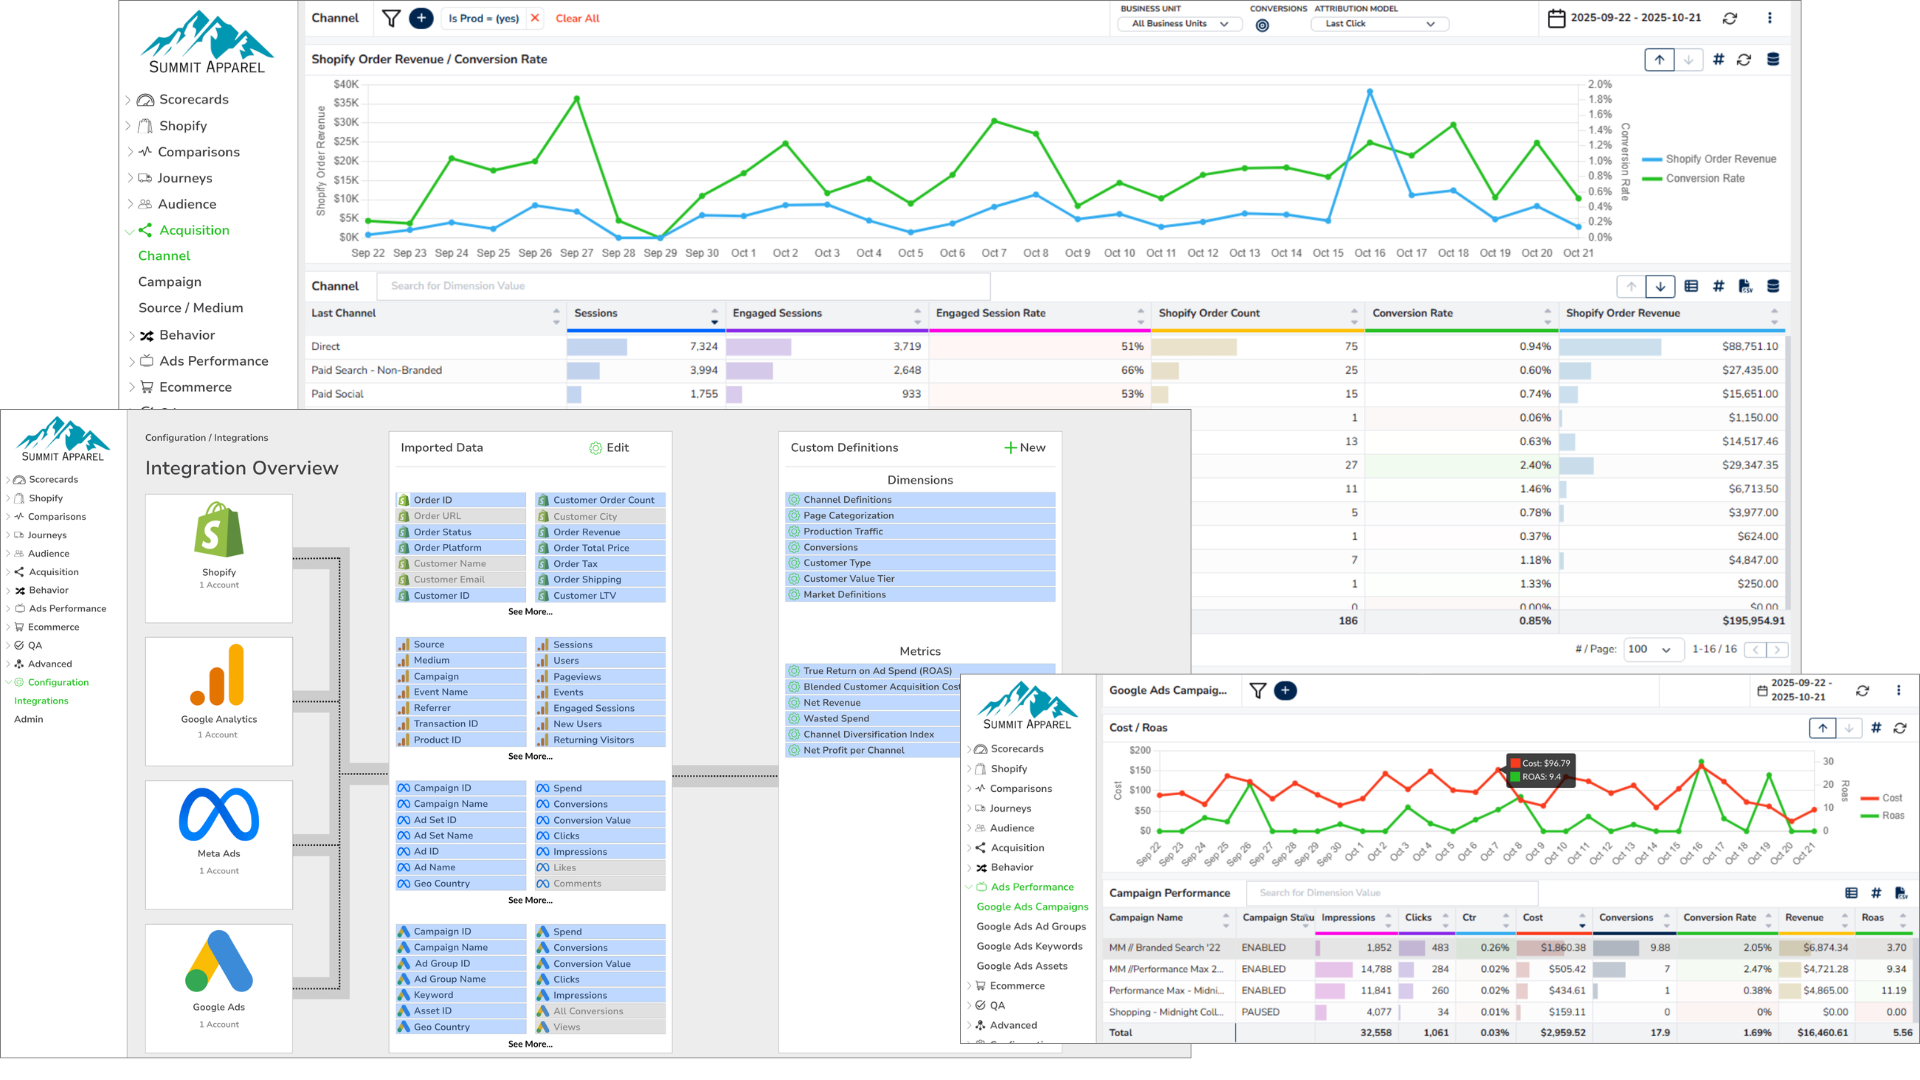This screenshot has width=1920, height=1080.
Task: Refresh the Shopify Order Revenue chart
Action: 1745,59
